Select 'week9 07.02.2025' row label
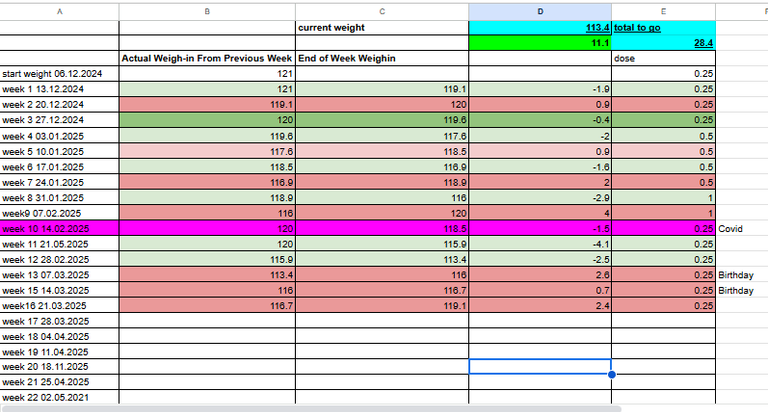 (x=59, y=213)
